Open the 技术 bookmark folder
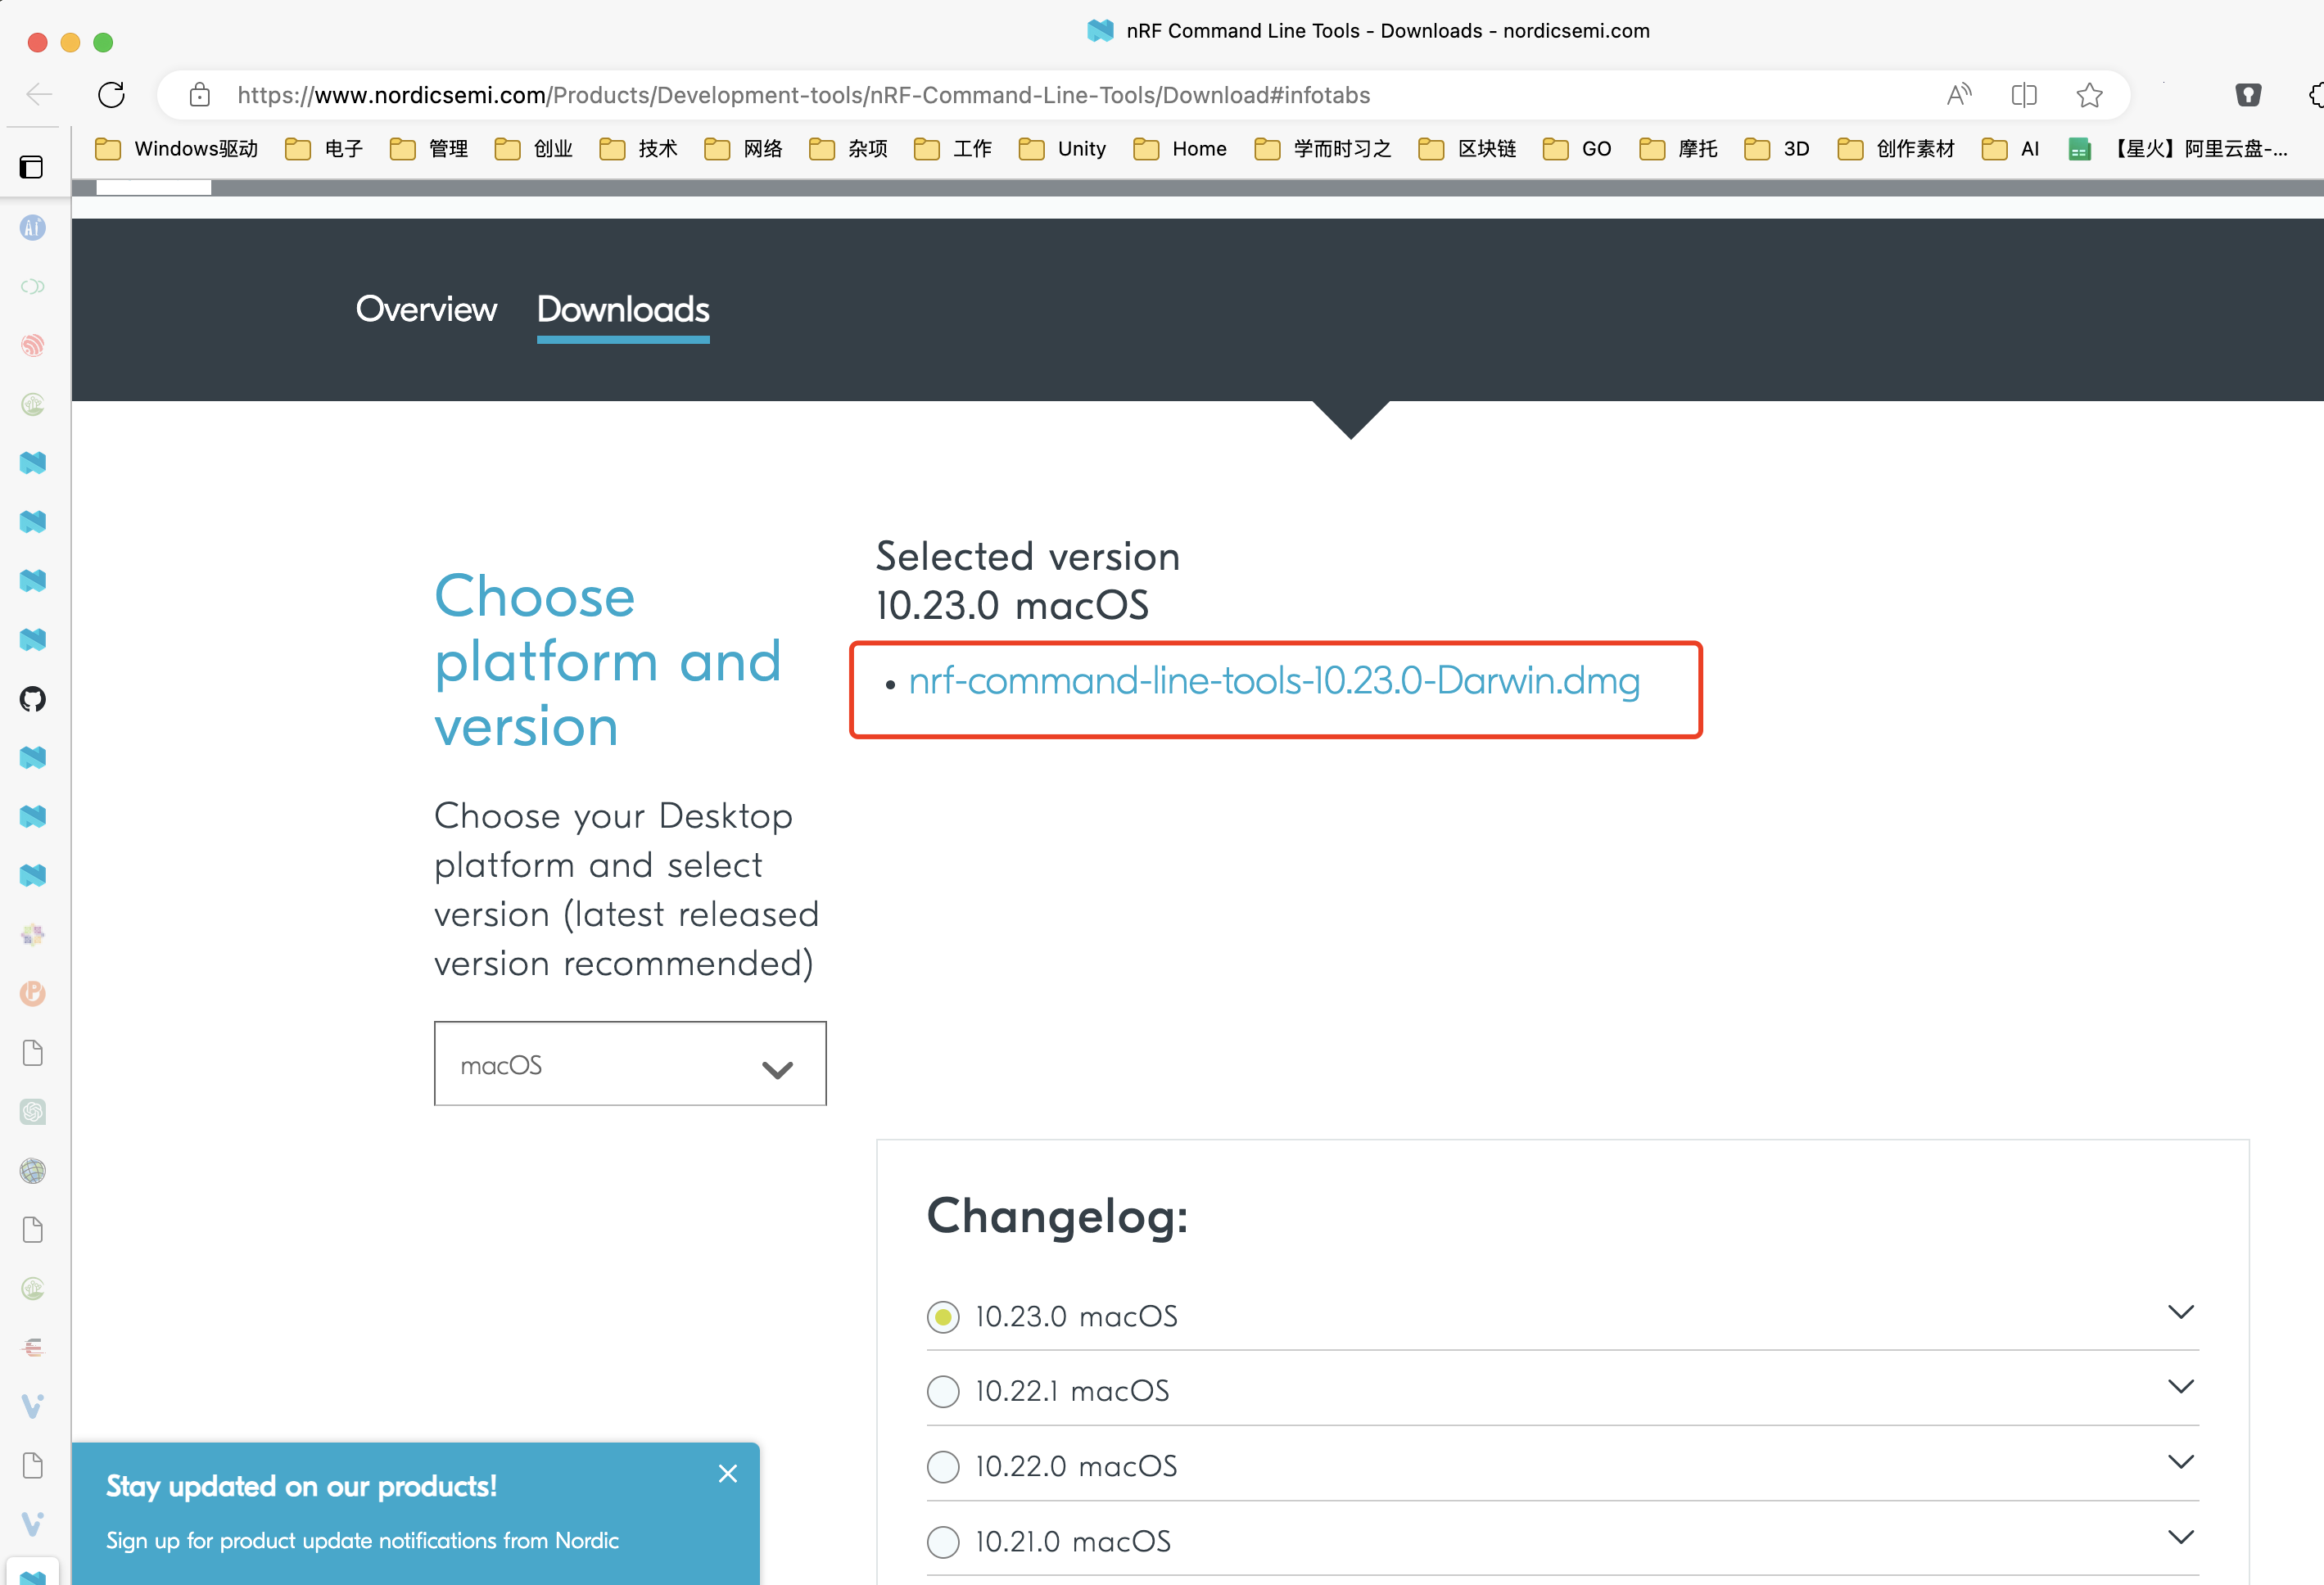Viewport: 2324px width, 1585px height. pos(638,149)
